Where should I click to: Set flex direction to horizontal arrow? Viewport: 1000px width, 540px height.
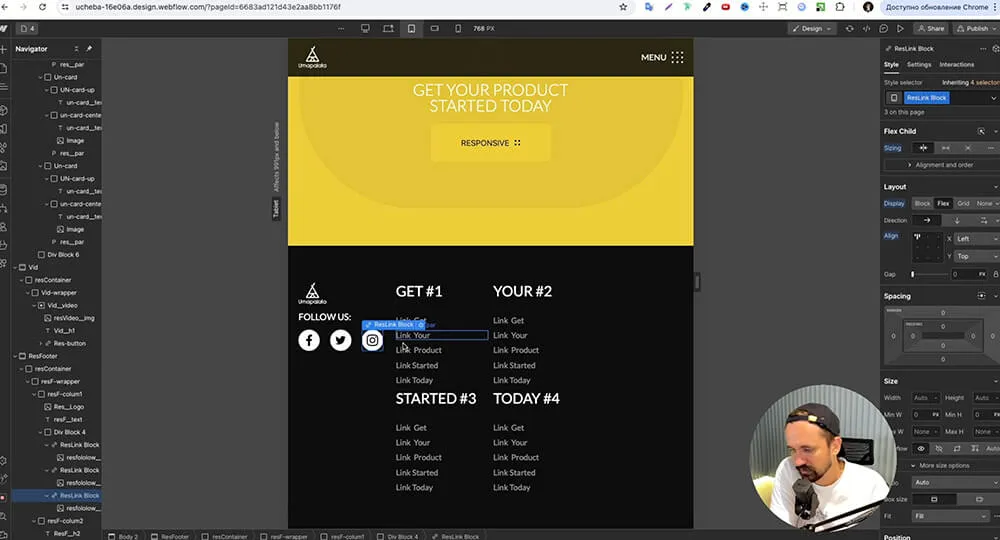pos(927,220)
